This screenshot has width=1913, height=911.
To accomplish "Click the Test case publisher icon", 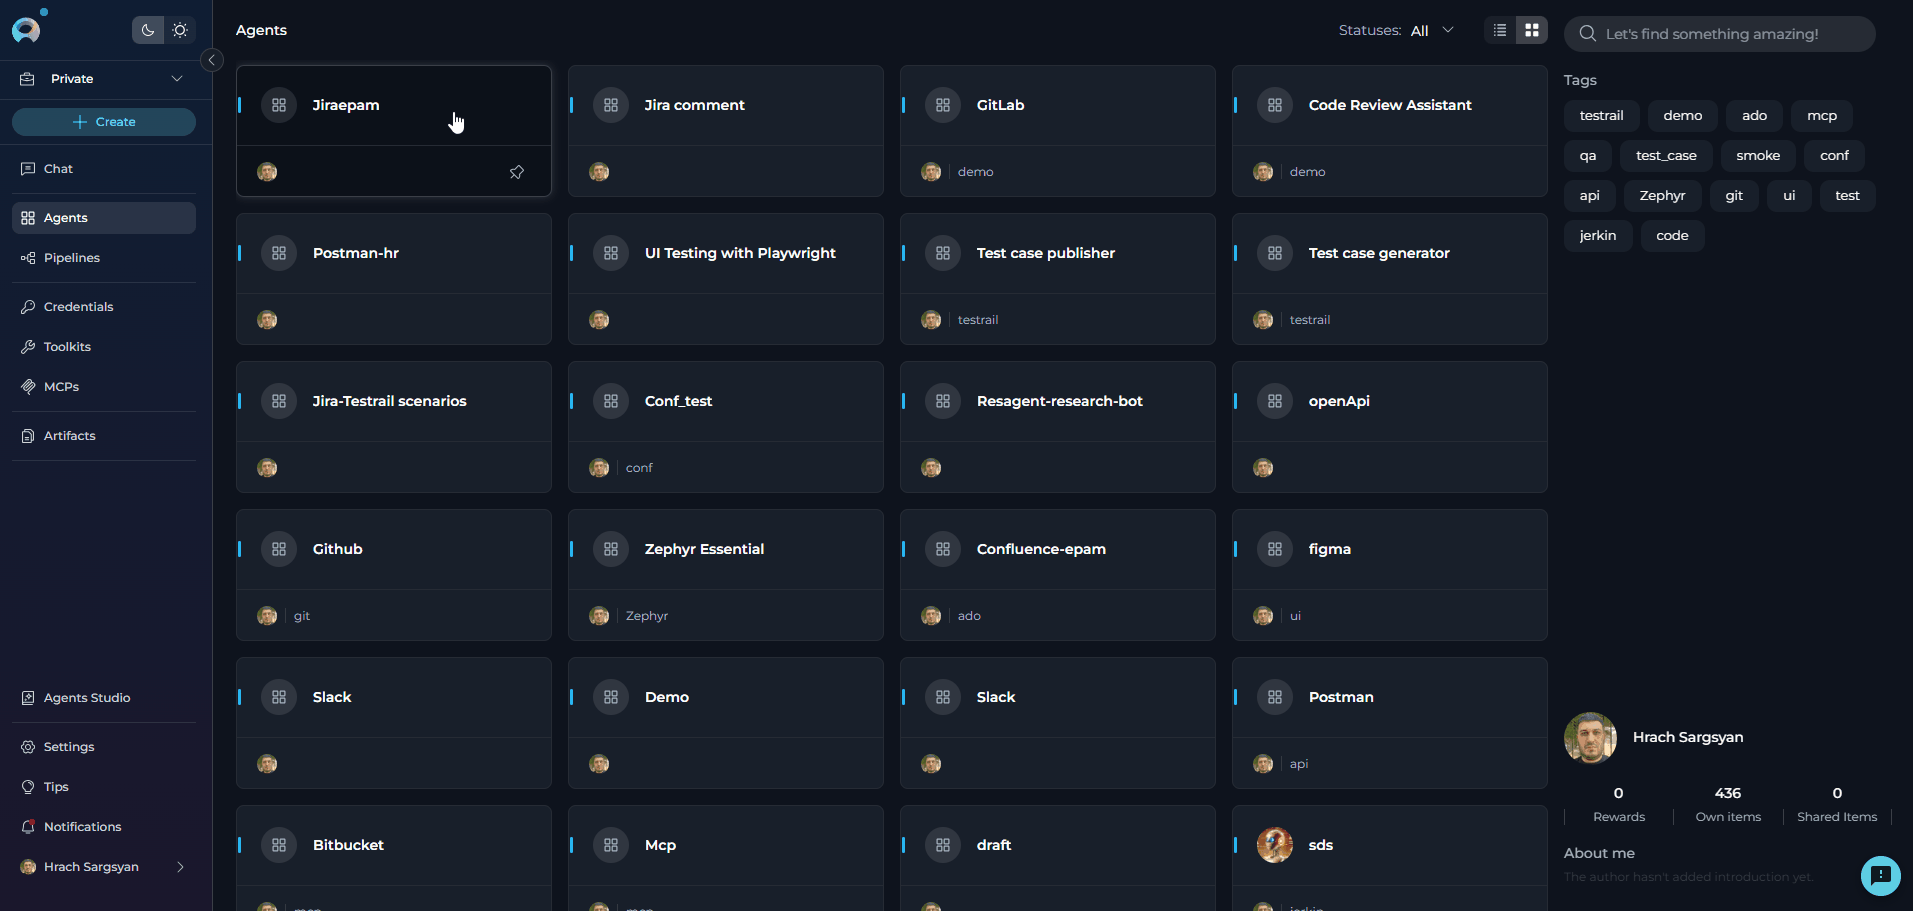I will click(x=943, y=253).
